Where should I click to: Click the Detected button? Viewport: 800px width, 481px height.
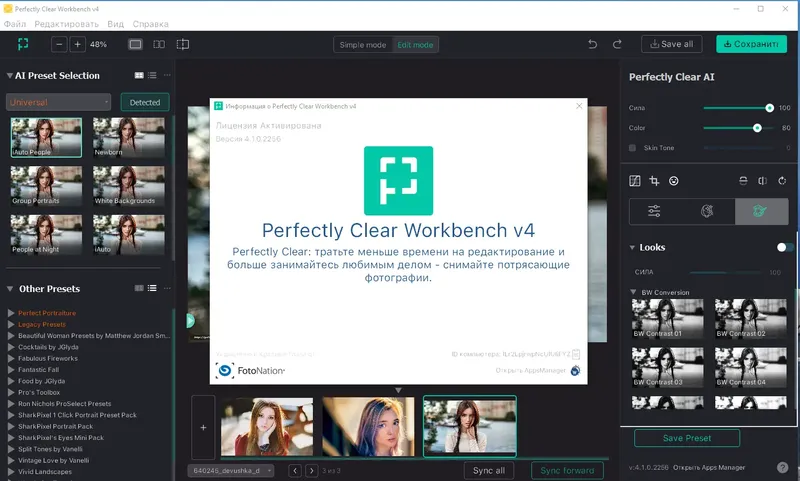(145, 102)
